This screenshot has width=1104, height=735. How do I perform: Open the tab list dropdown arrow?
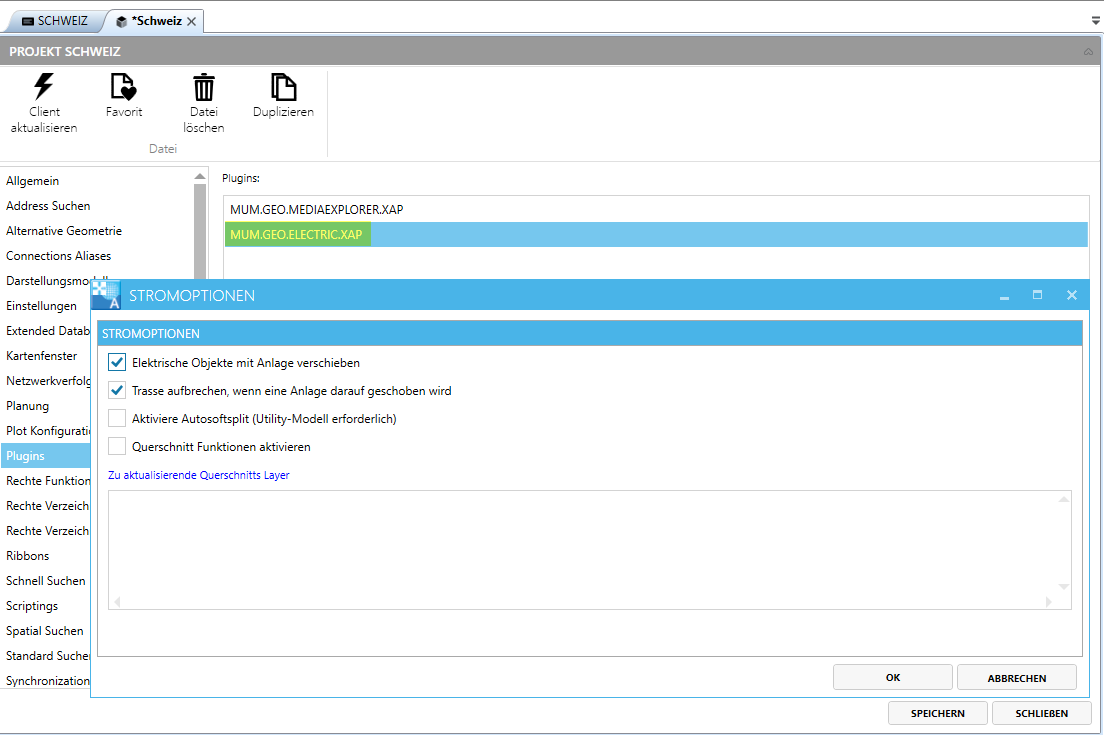click(1095, 21)
